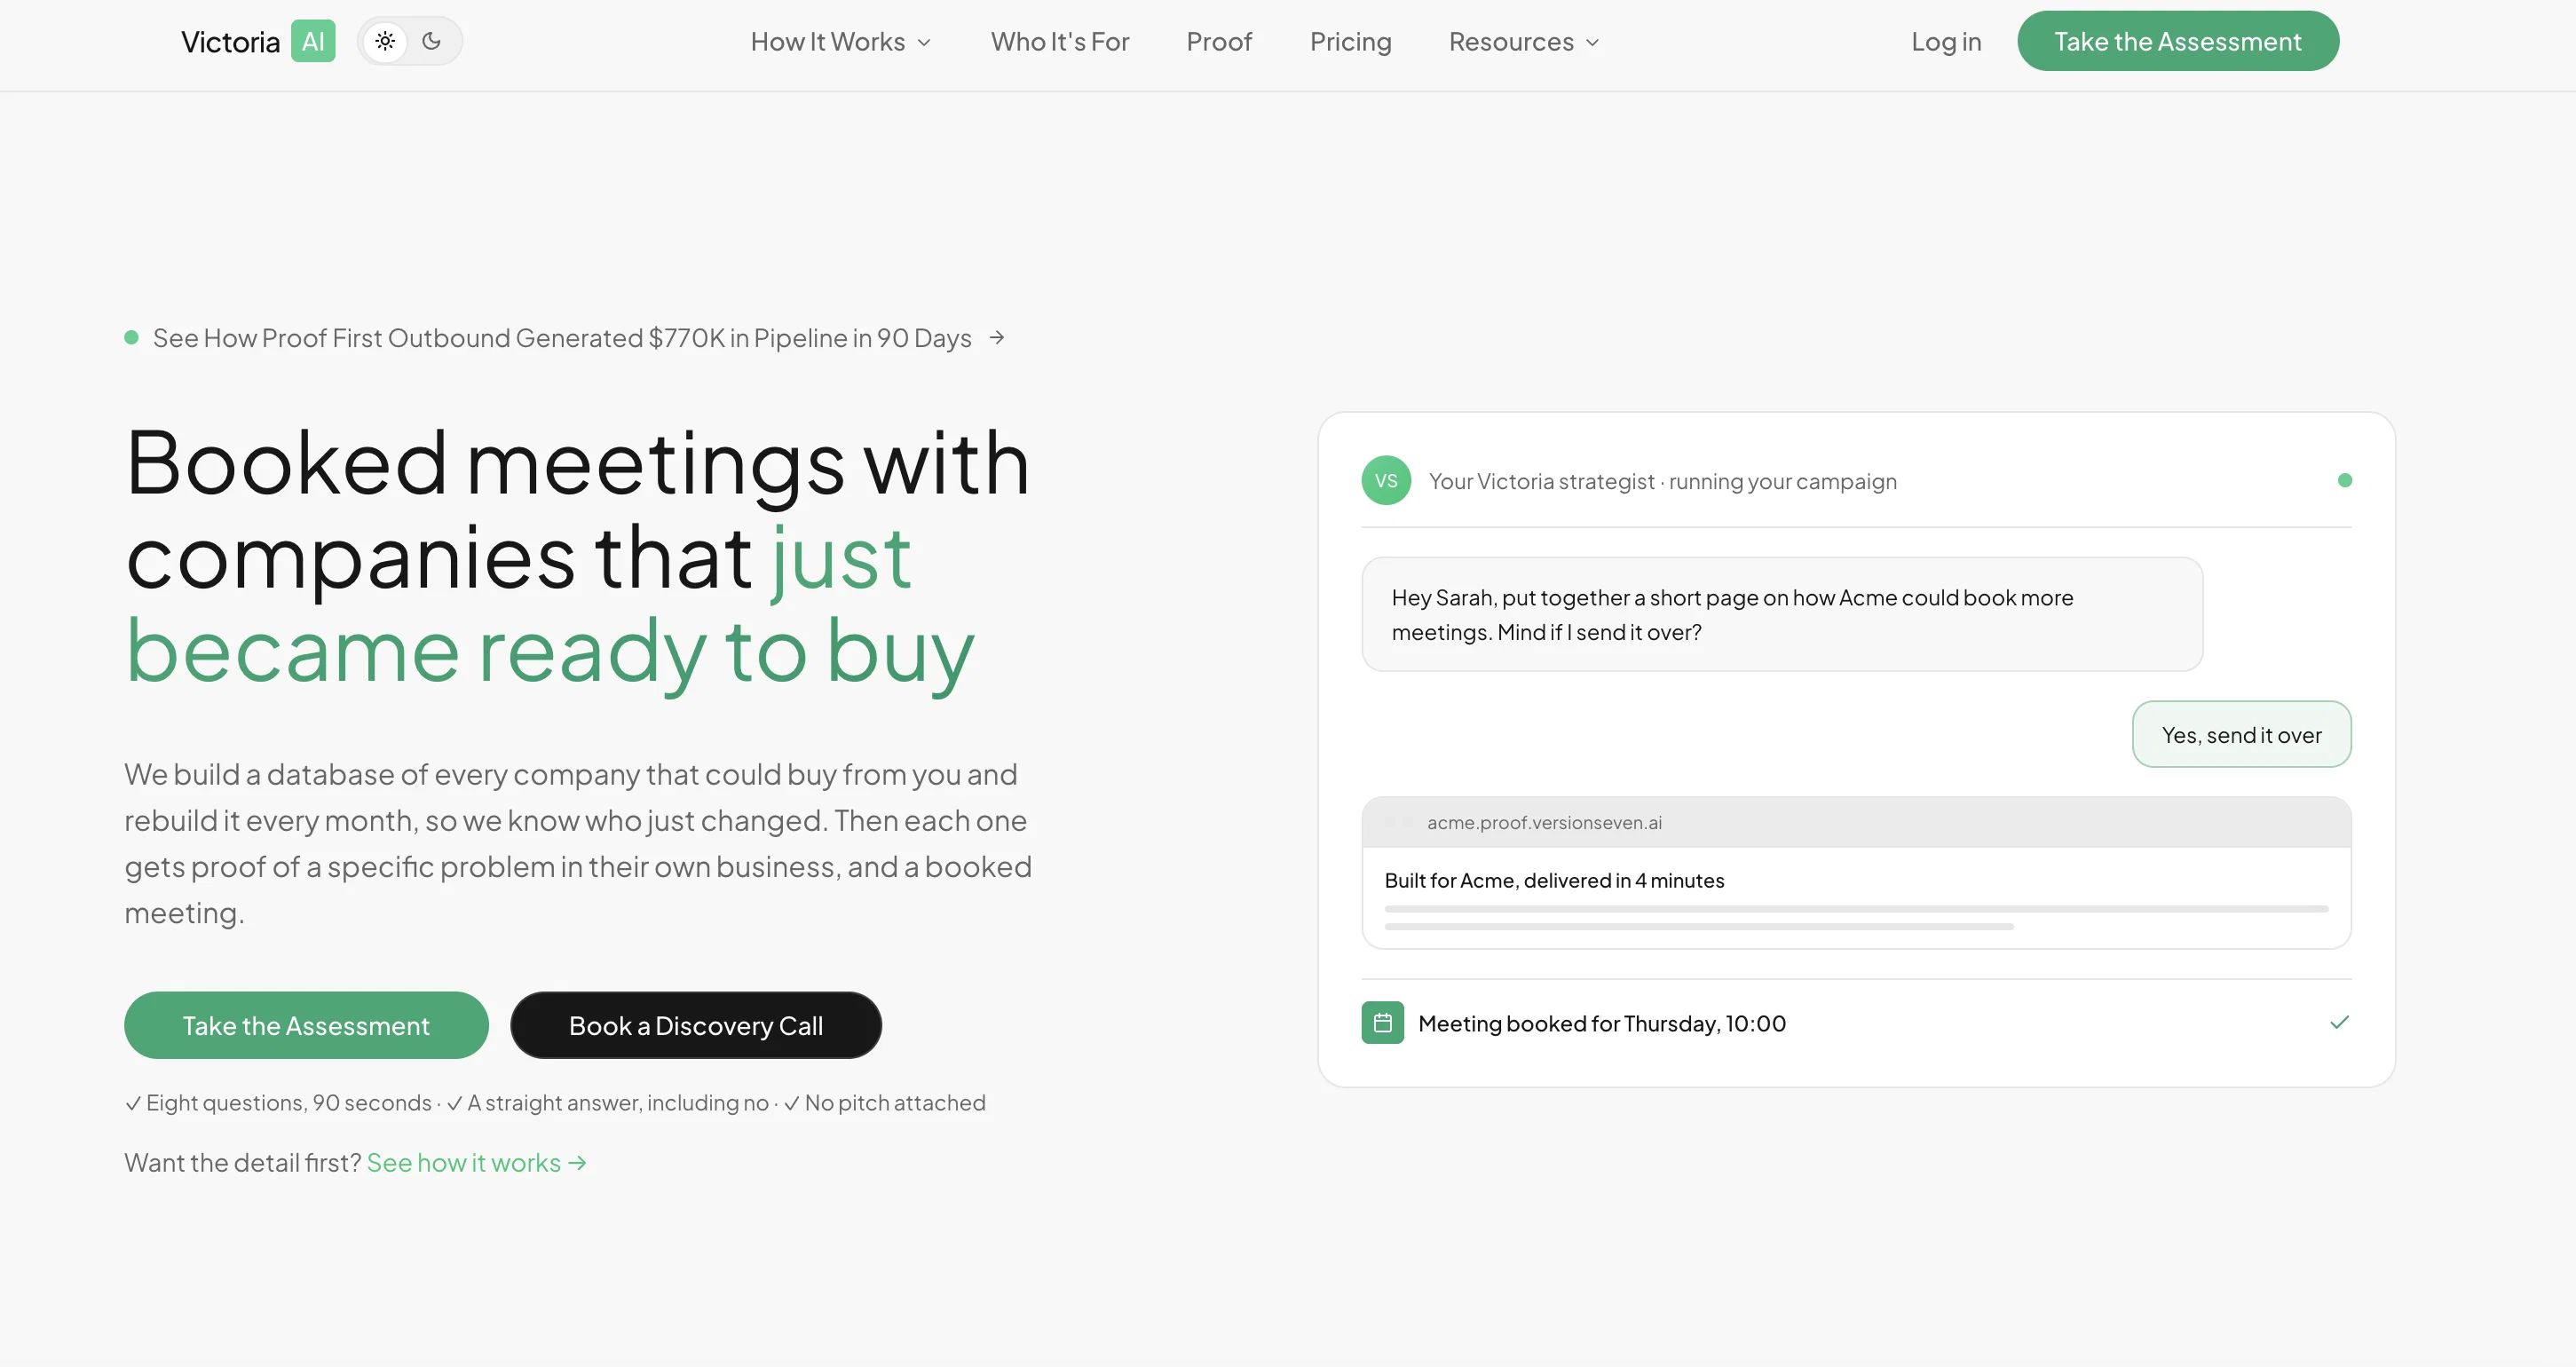Follow the See how it works link

pyautogui.click(x=477, y=1162)
